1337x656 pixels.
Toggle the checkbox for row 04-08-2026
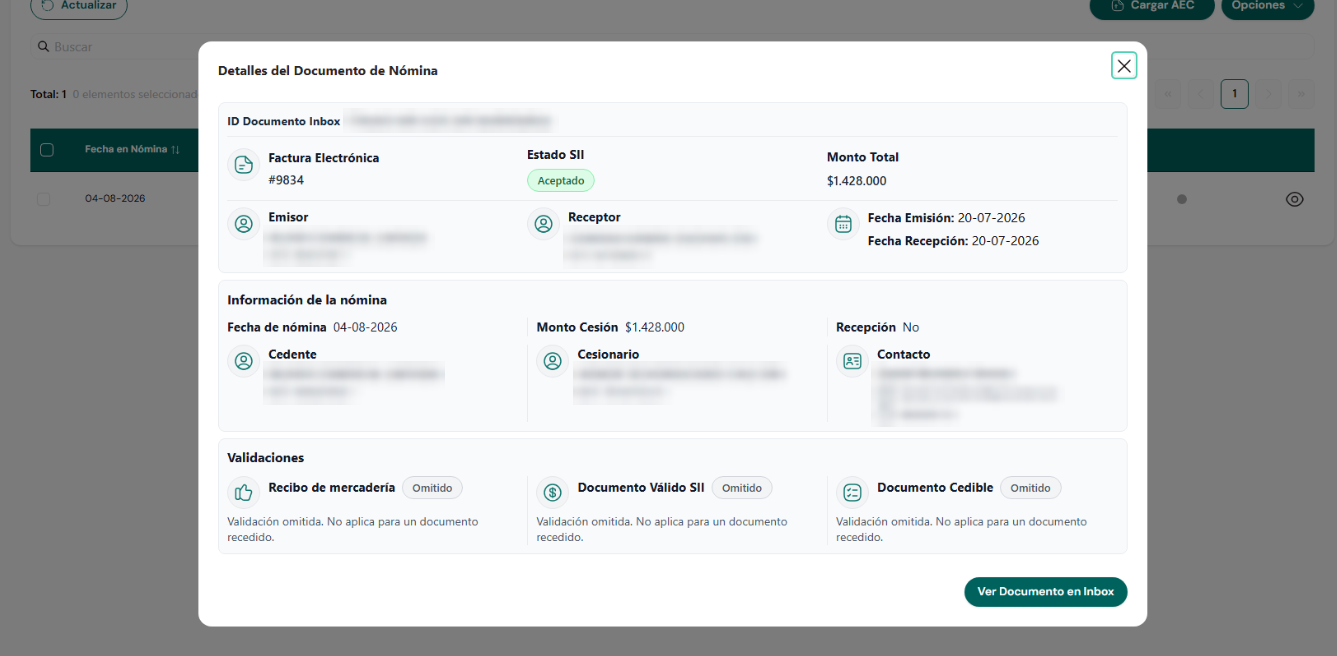(x=43, y=199)
